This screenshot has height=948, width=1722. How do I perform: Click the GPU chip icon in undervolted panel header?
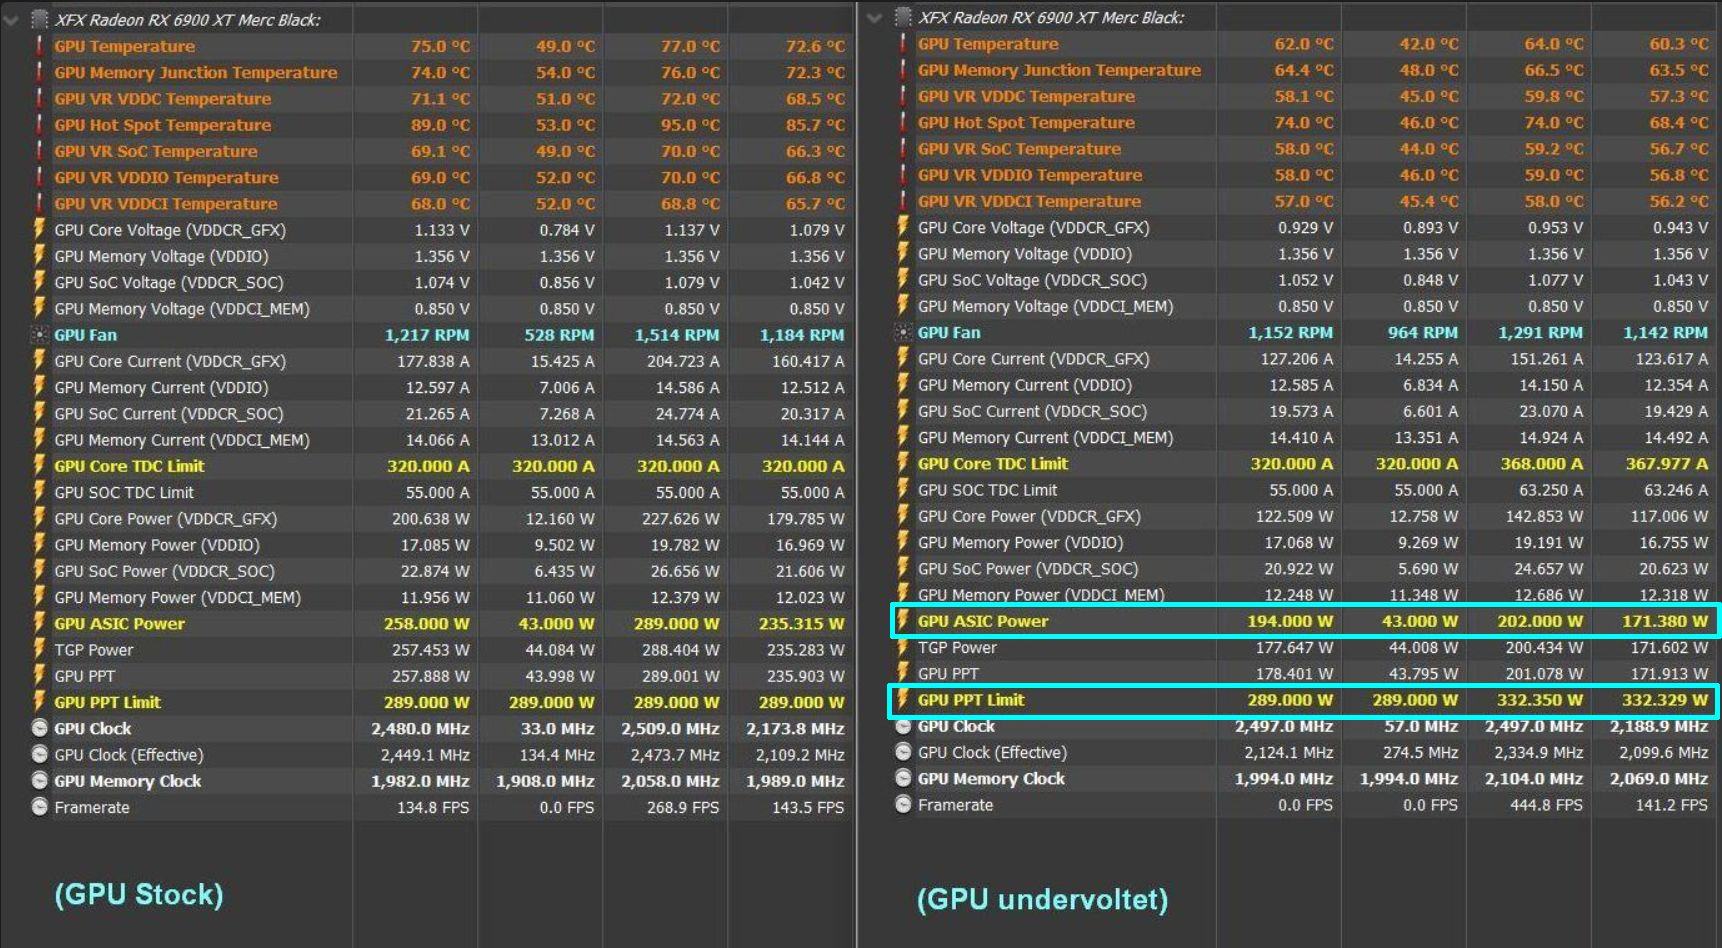(x=903, y=17)
